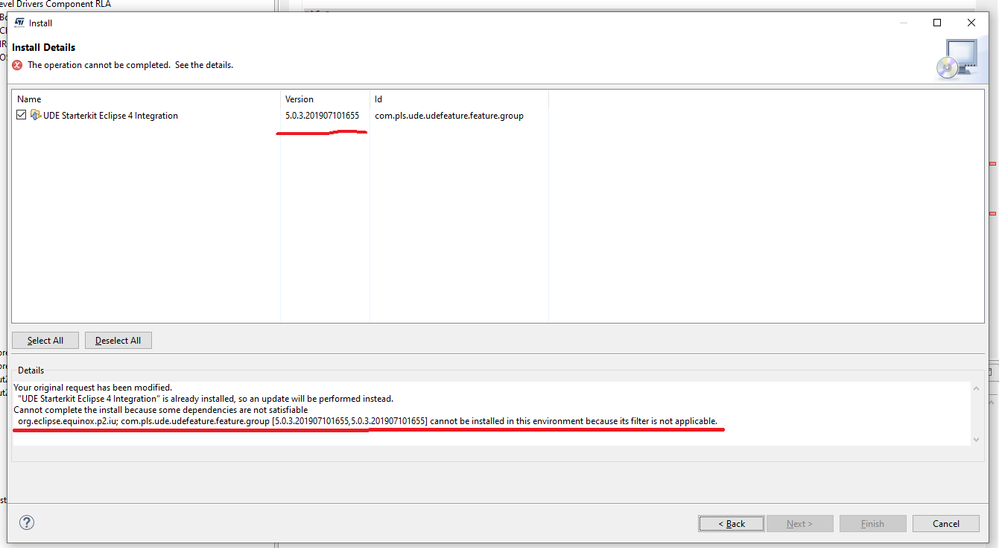Click the Install window title icon
The height and width of the screenshot is (548, 999).
coord(19,22)
